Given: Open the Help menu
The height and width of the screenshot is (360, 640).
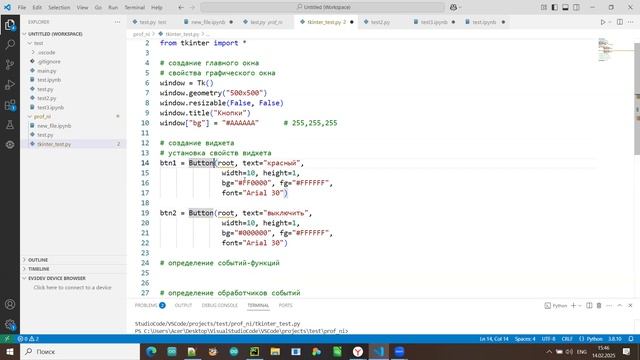Looking at the screenshot, I should (x=156, y=7).
